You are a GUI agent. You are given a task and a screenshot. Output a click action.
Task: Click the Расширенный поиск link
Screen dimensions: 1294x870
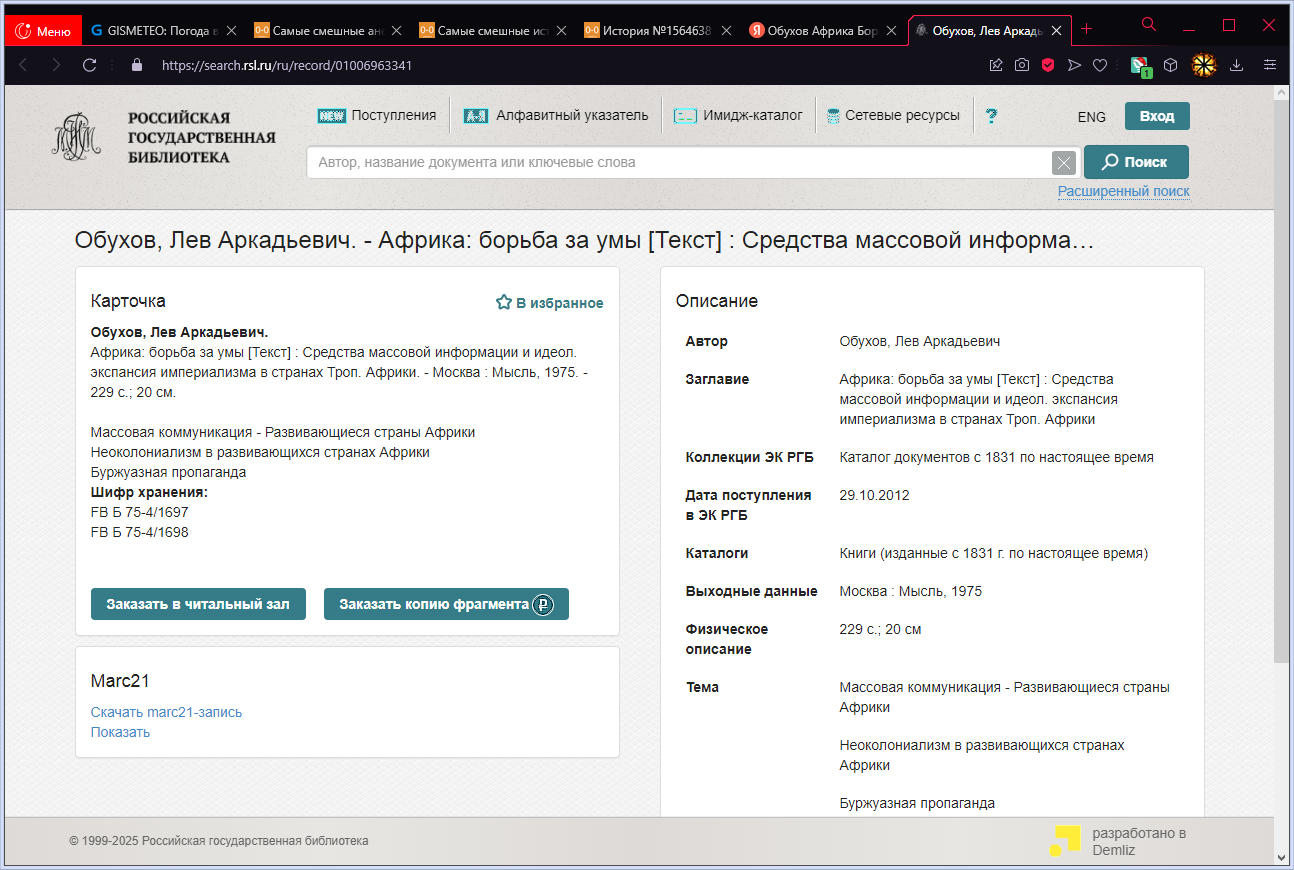click(1123, 191)
